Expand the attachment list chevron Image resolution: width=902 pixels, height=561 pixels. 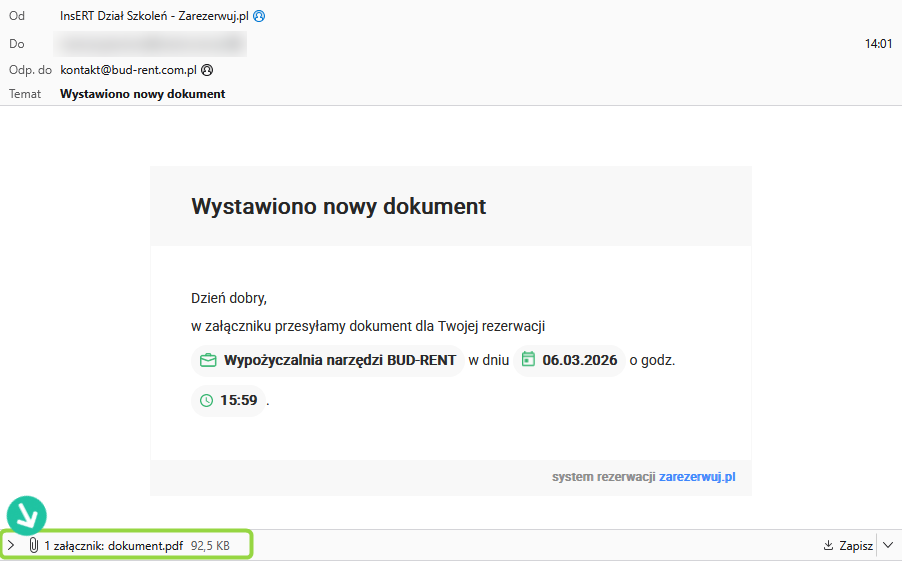pos(11,545)
